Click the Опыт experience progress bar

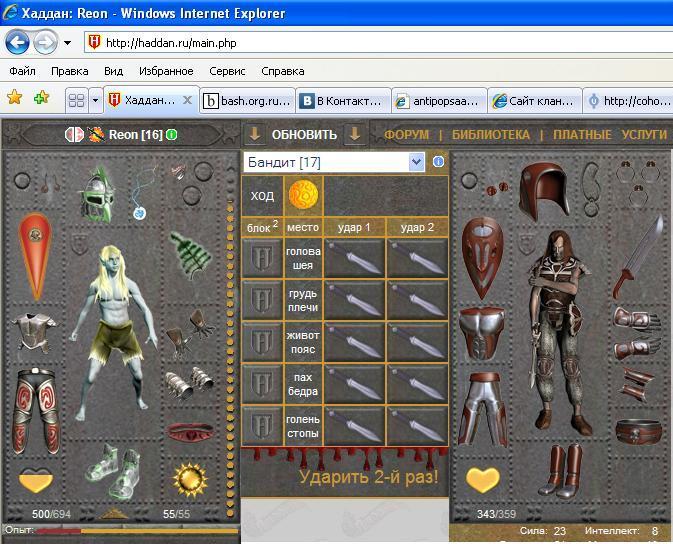tap(137, 531)
